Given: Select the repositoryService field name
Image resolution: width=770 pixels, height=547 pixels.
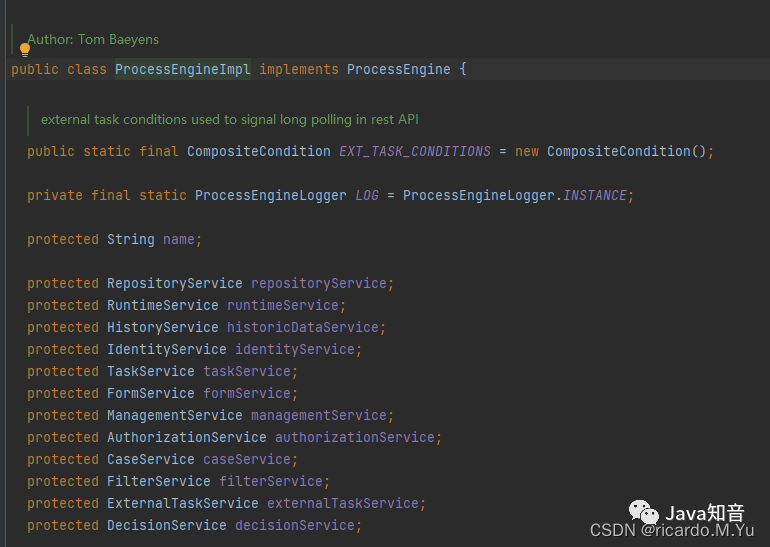Looking at the screenshot, I should click(x=320, y=283).
